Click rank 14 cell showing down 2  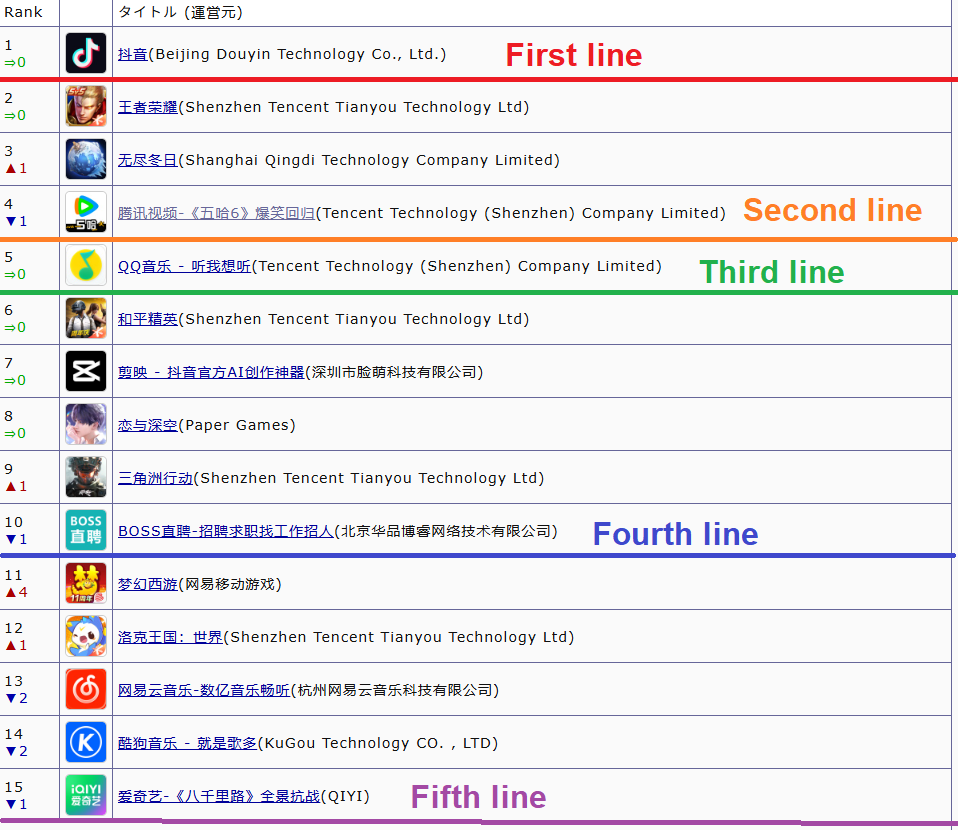(29, 742)
